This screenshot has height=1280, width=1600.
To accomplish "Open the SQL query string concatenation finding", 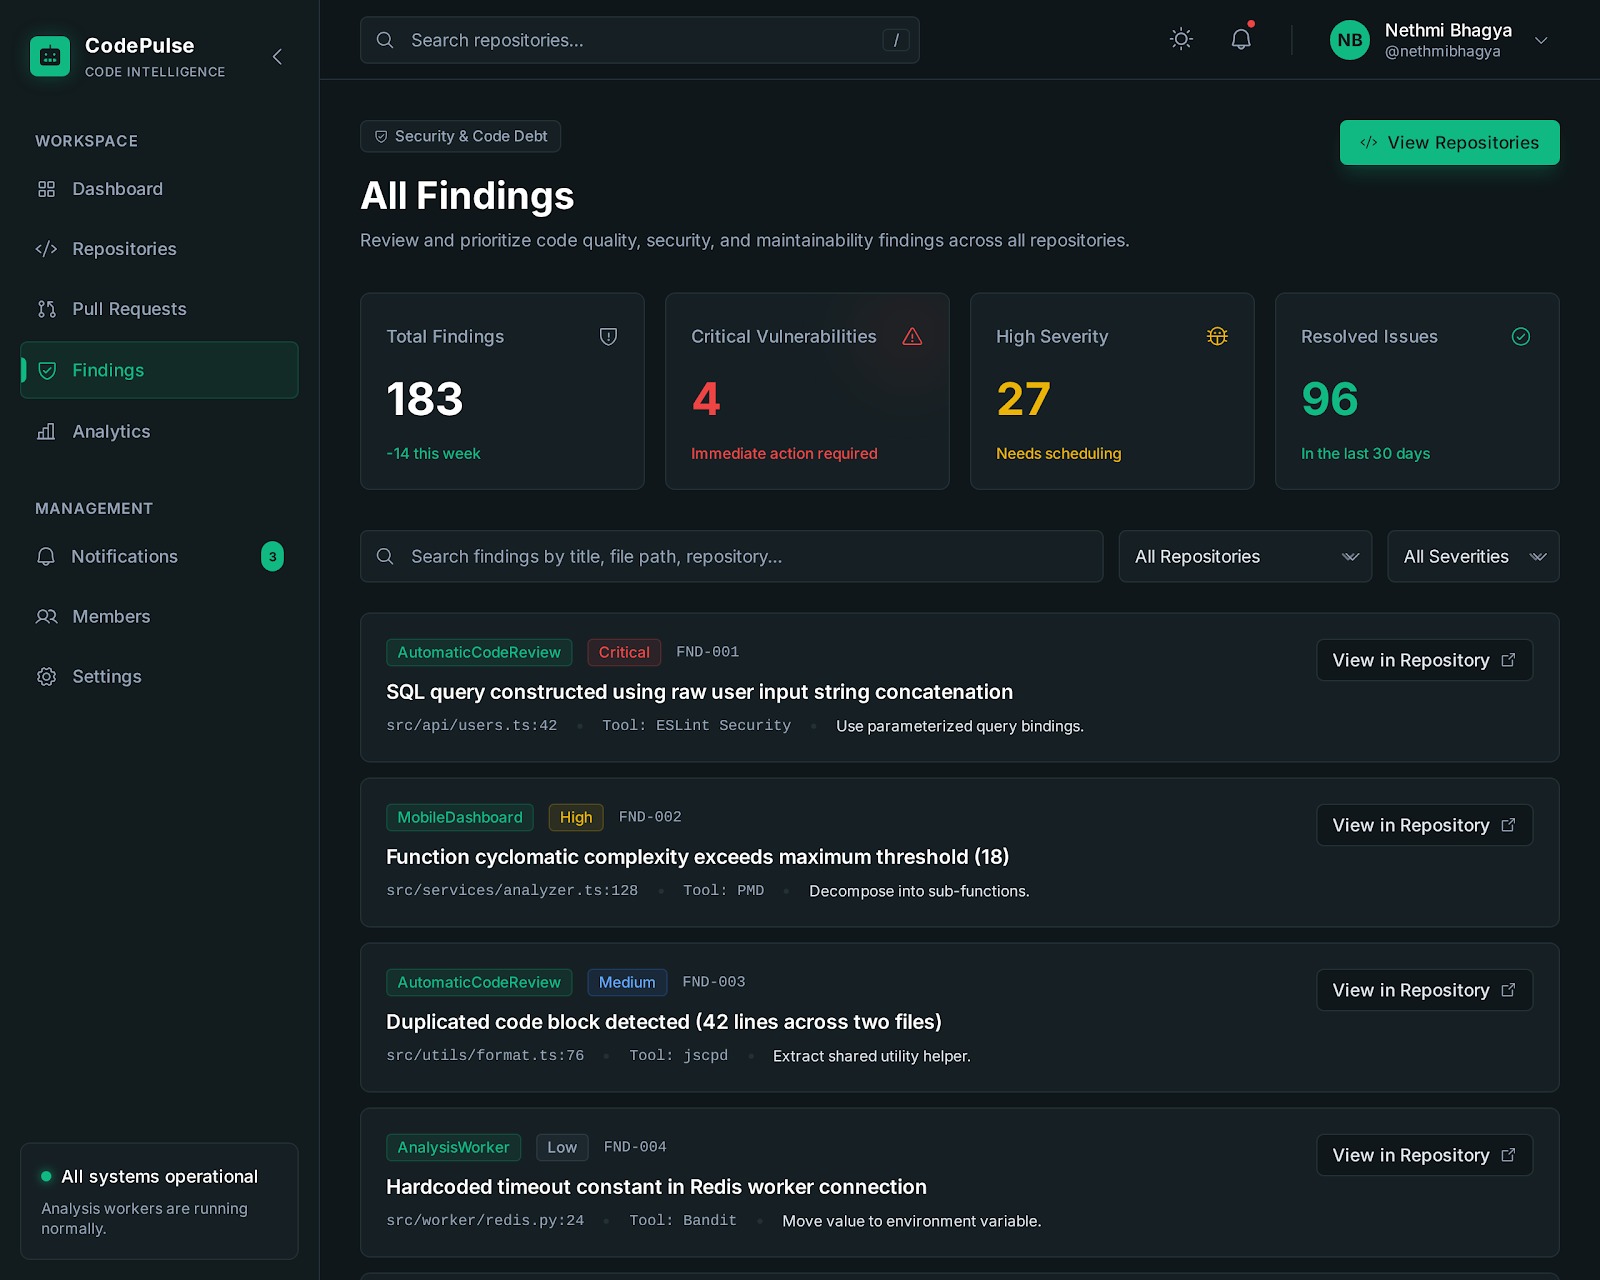I will [699, 692].
